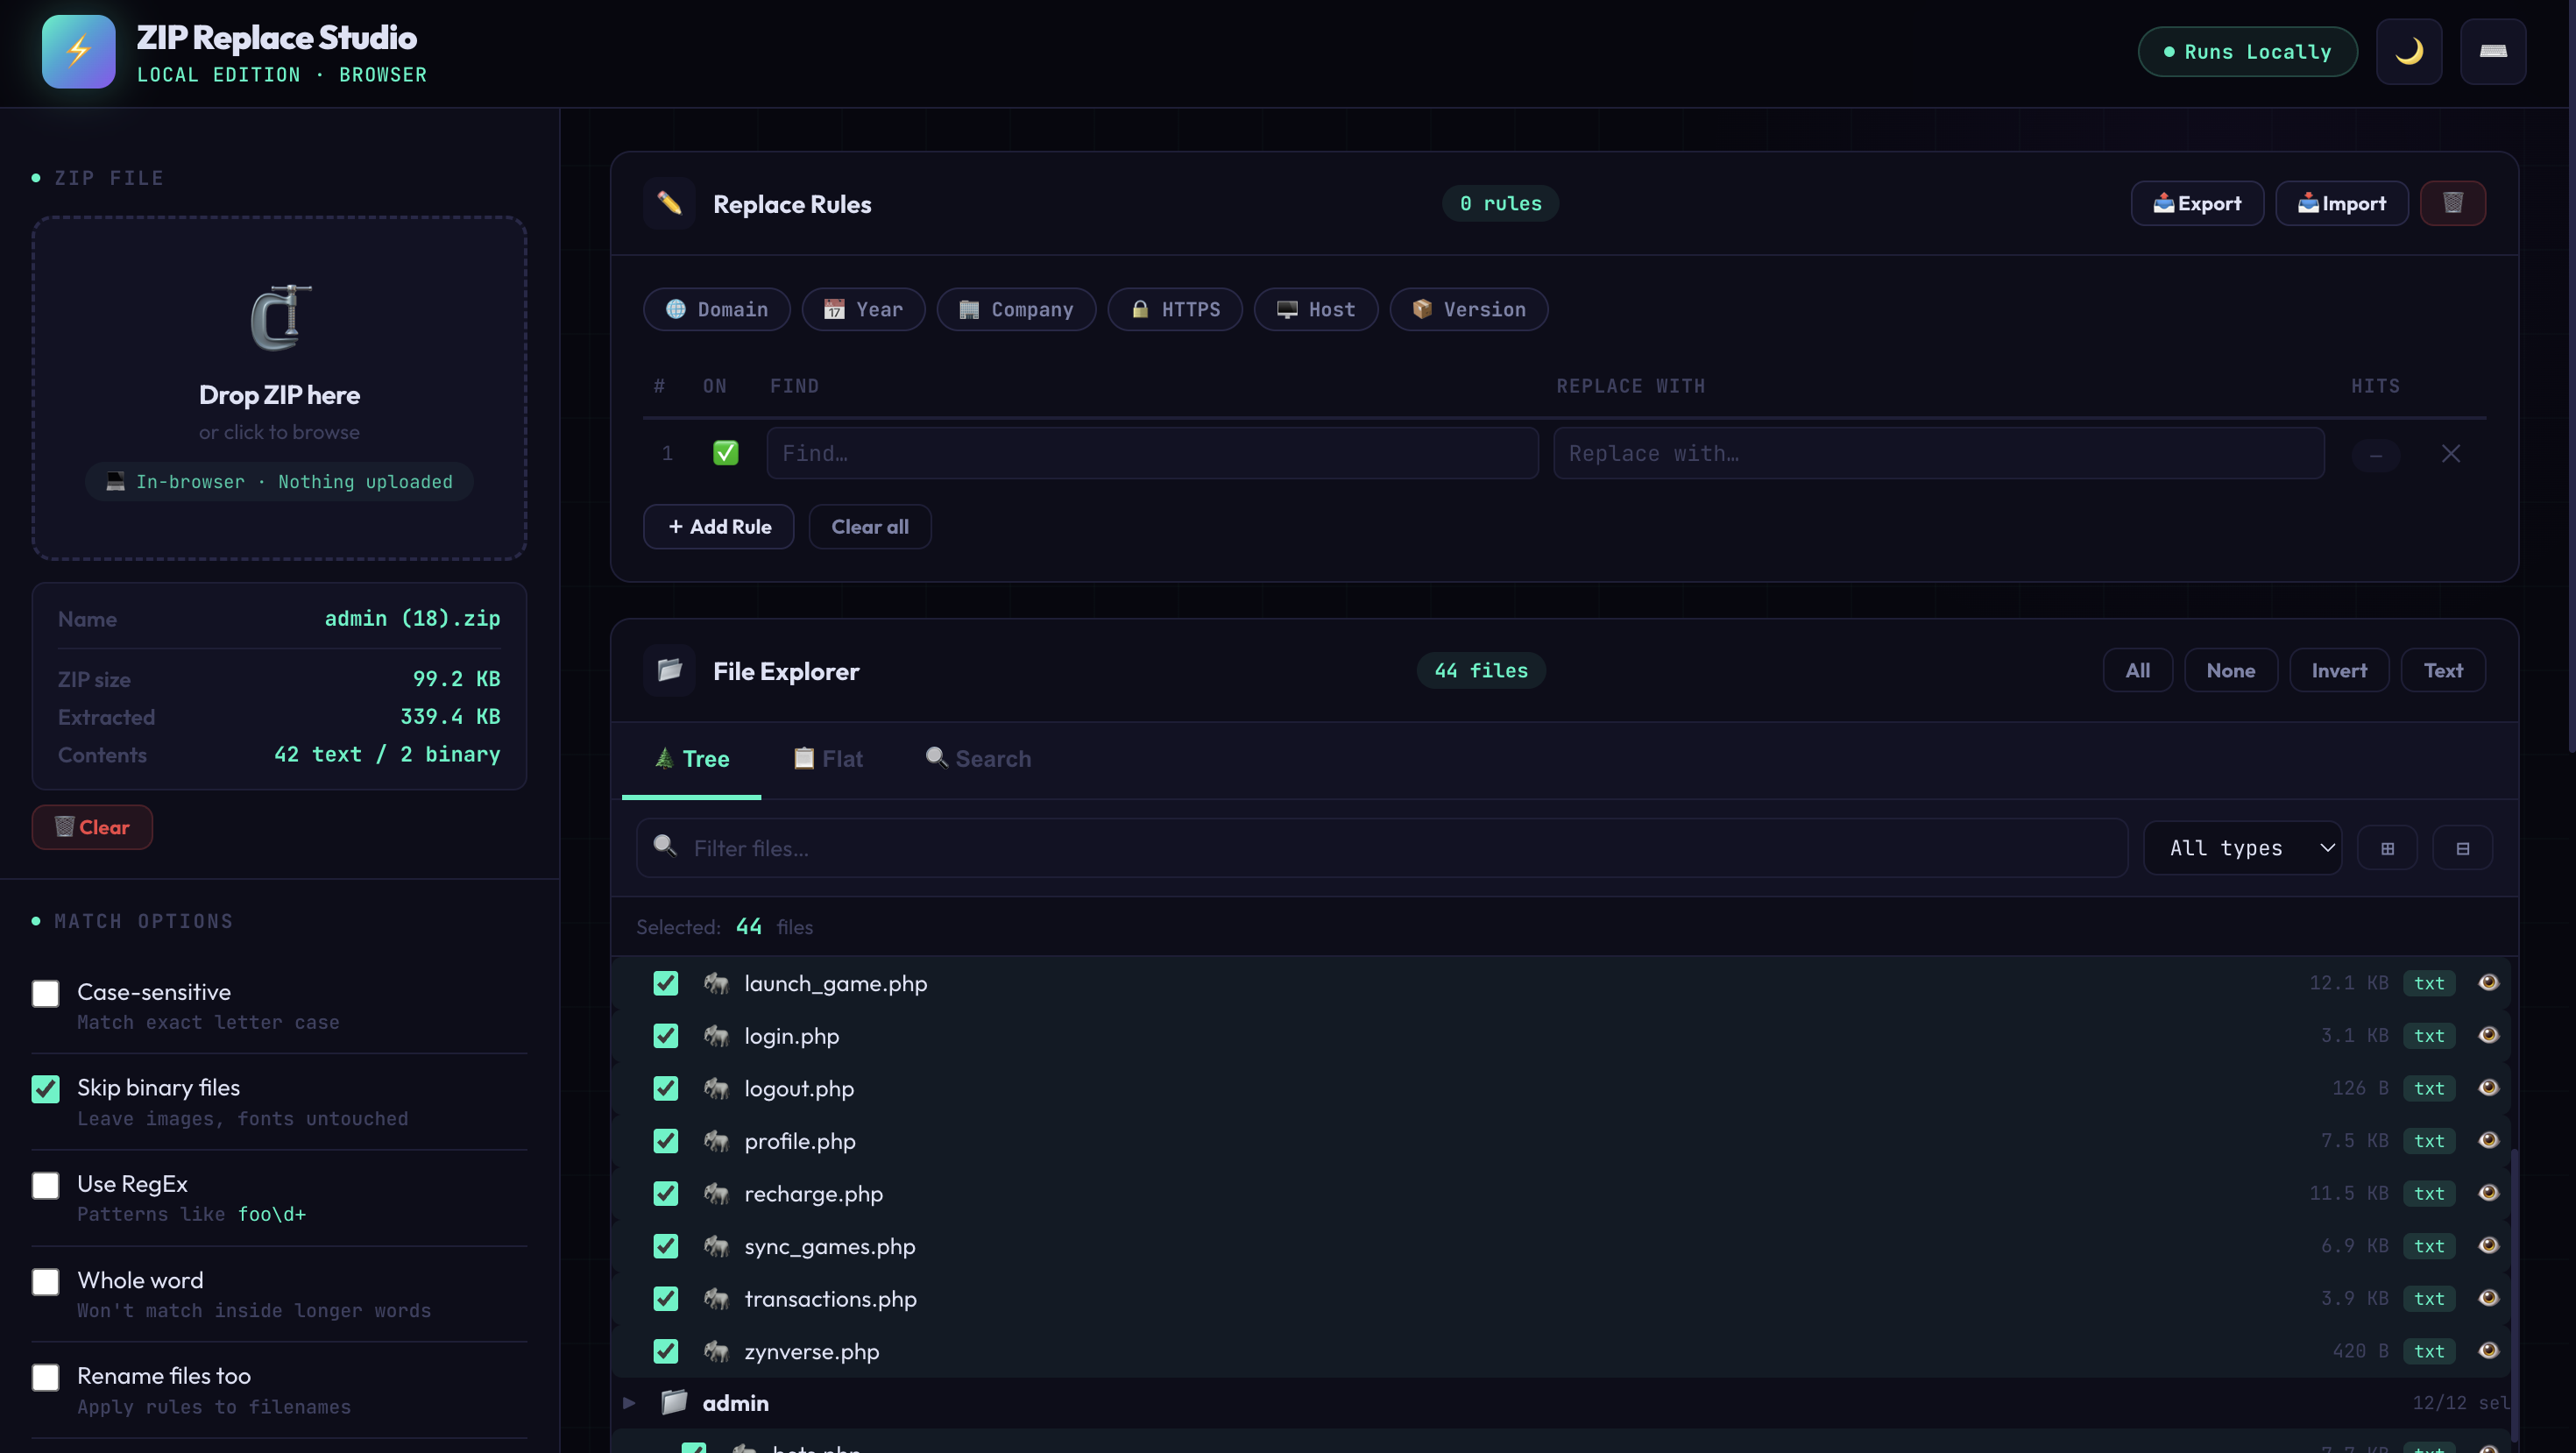Viewport: 2576px width, 1453px height.
Task: Insert the Year preset rule
Action: (x=863, y=309)
